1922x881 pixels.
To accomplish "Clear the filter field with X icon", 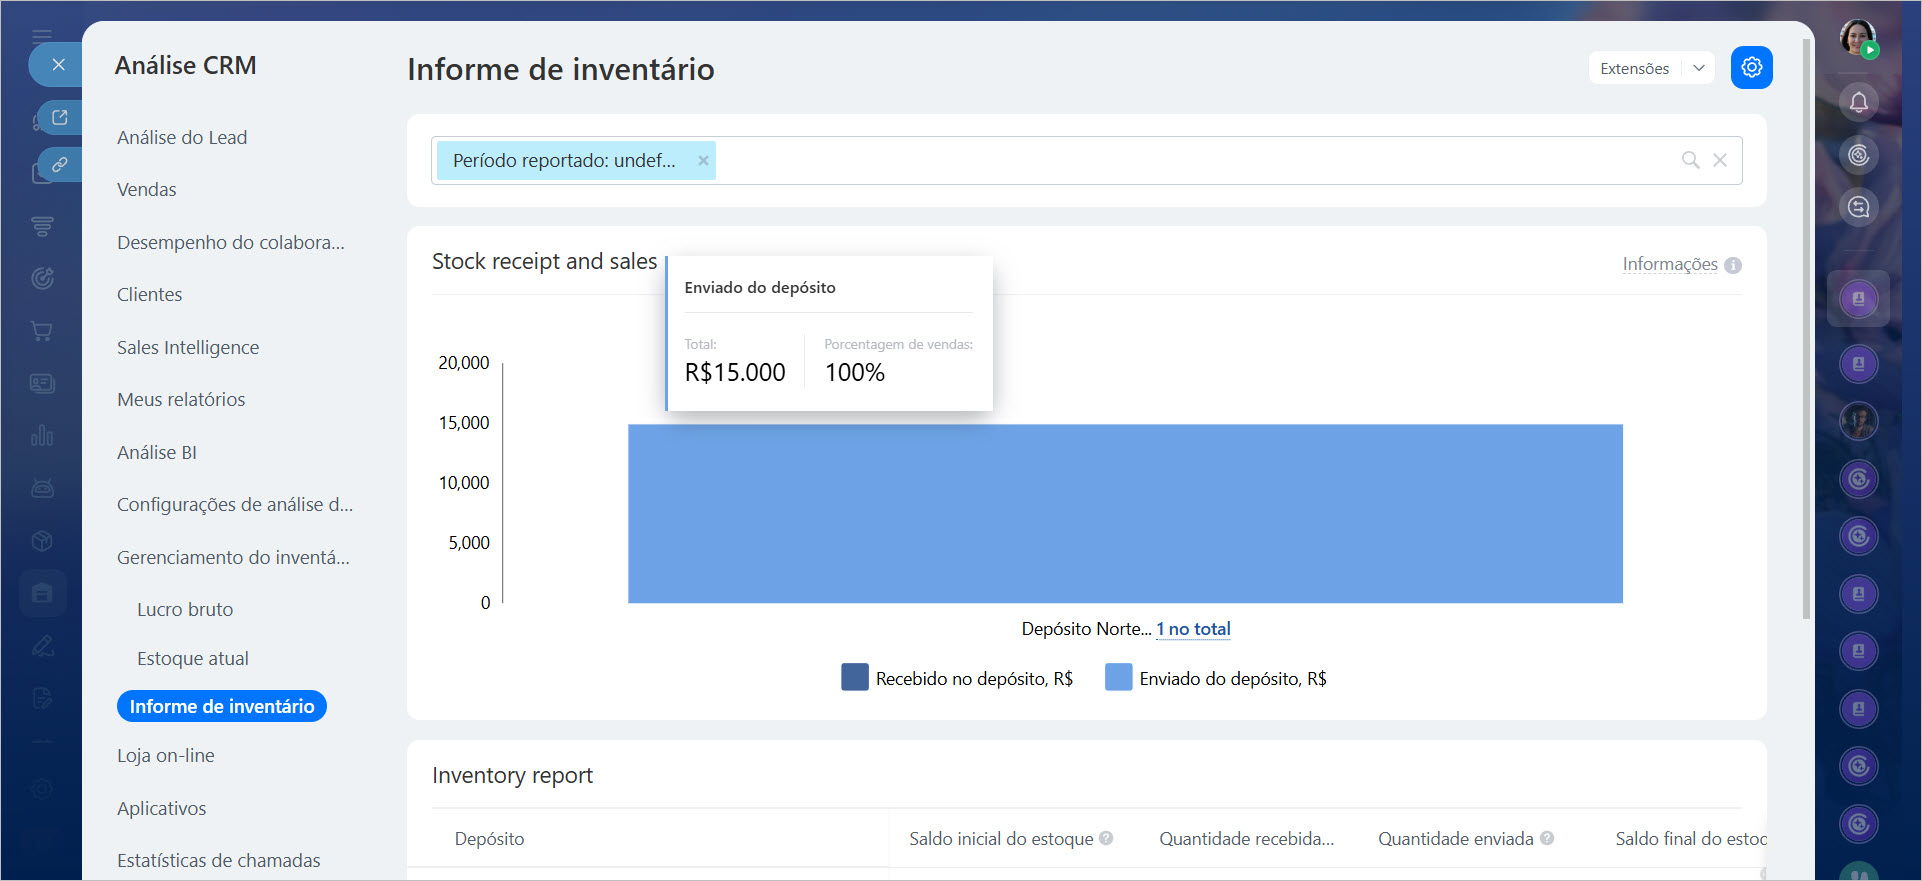I will [x=1720, y=160].
